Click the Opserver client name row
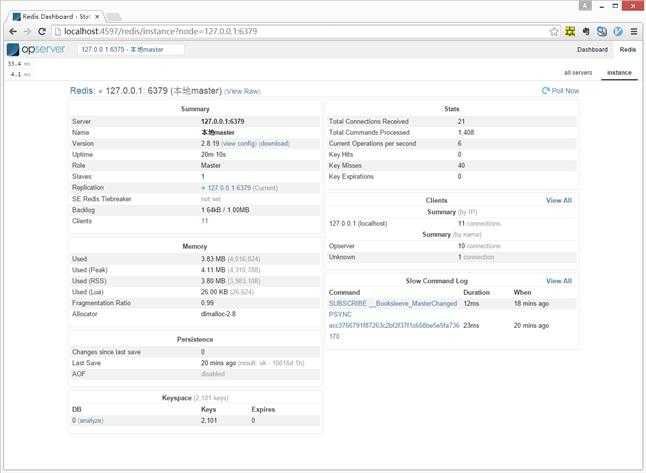The height and width of the screenshot is (473, 646). 452,246
